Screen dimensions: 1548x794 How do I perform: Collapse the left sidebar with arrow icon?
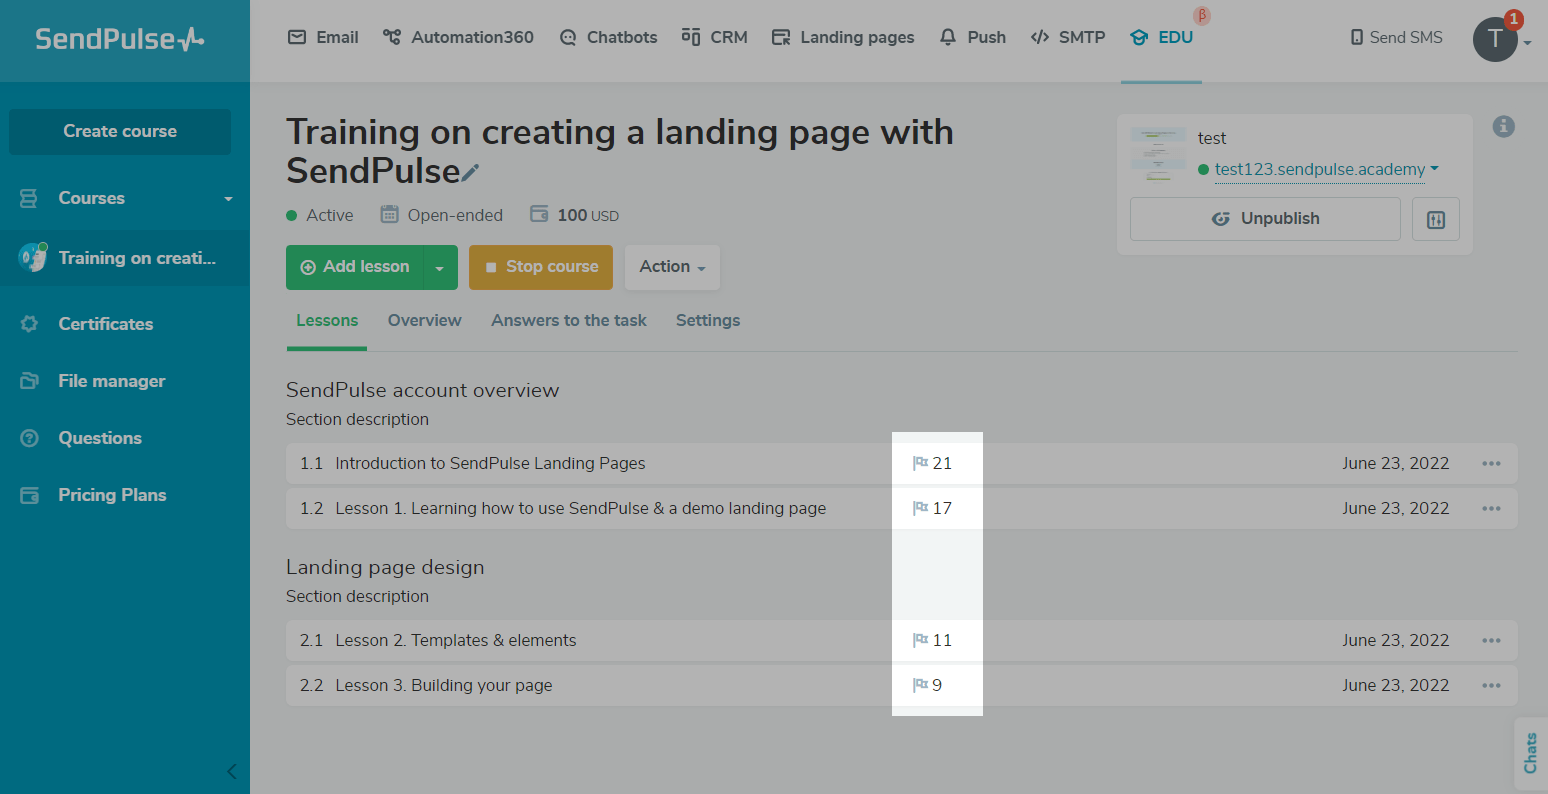[x=232, y=771]
